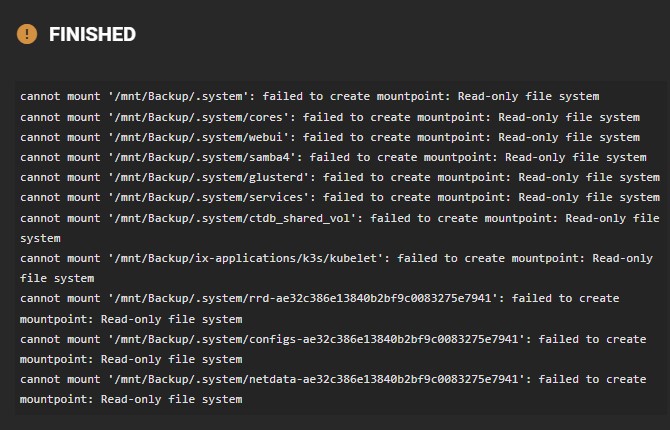Click the '.system/samba4' mount error line
Viewport: 670px width, 430px height.
coord(333,157)
